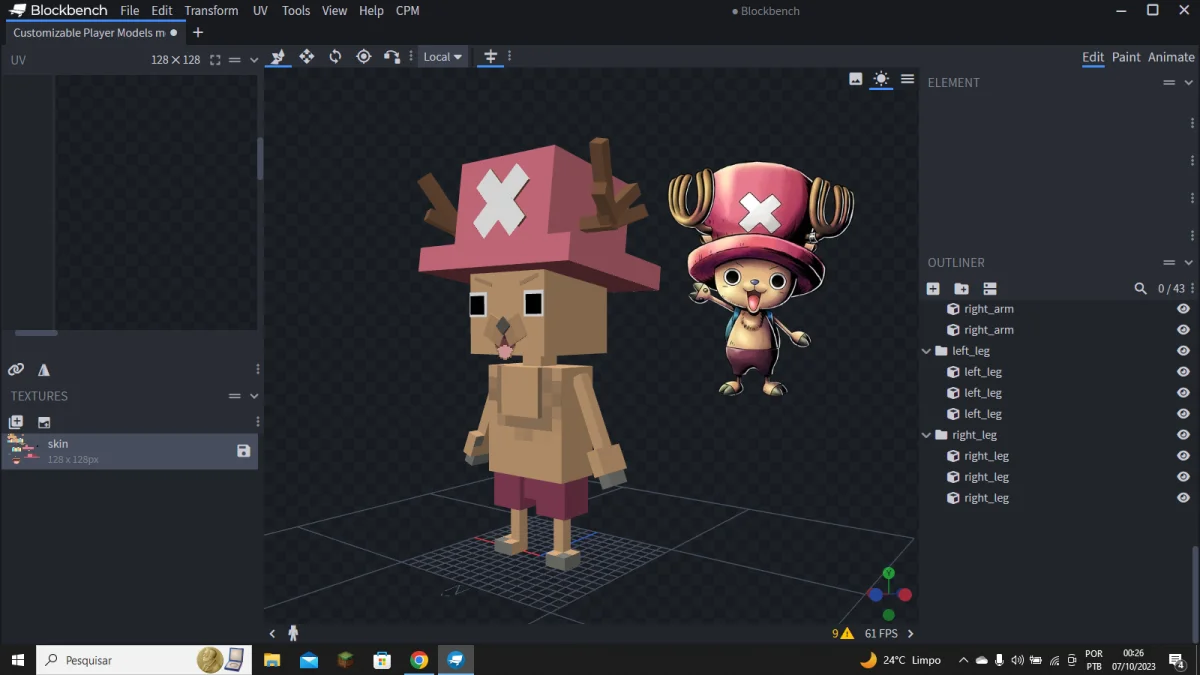Screen dimensions: 1200x675
Task: Select the Pivot tool
Action: pyautogui.click(x=364, y=57)
